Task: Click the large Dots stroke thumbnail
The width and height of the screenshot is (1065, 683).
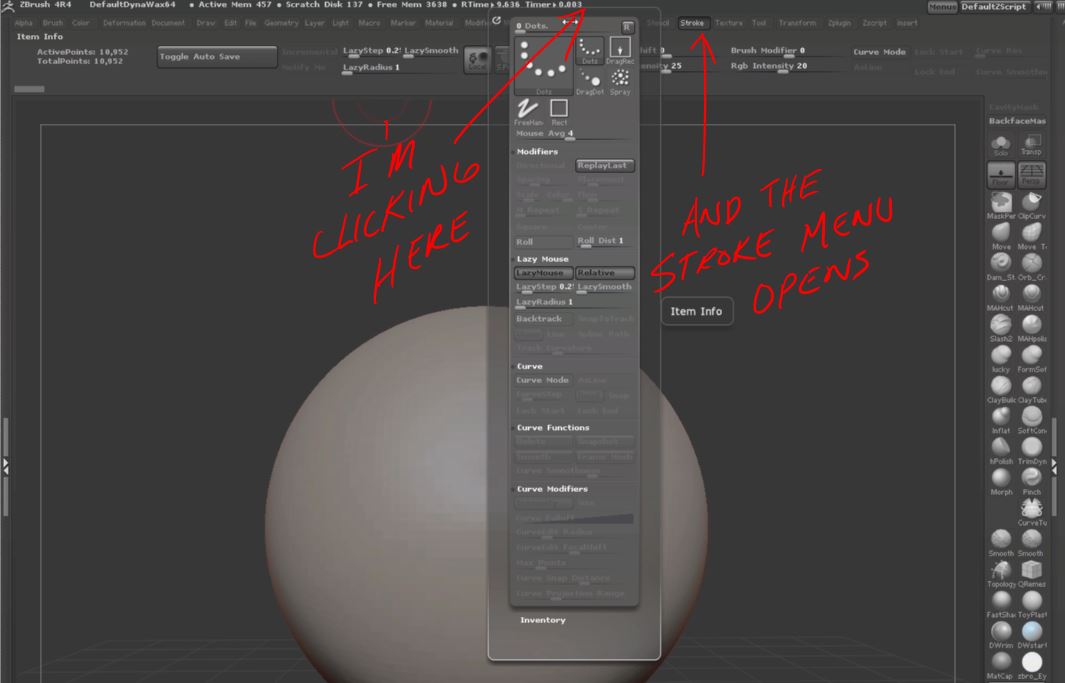Action: (x=544, y=67)
